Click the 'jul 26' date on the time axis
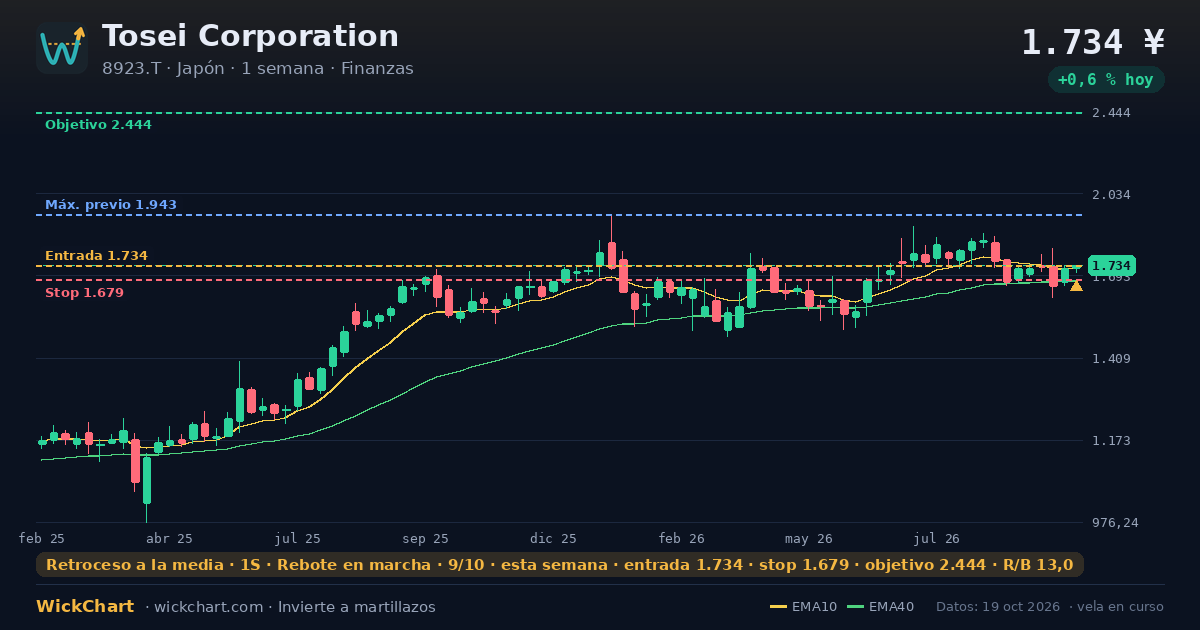This screenshot has height=630, width=1200. [x=938, y=539]
